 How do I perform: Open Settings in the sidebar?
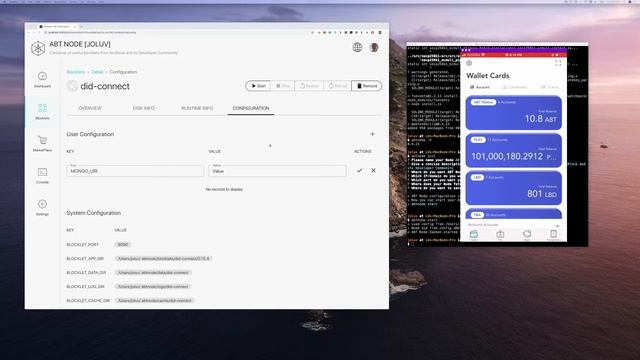(42, 207)
